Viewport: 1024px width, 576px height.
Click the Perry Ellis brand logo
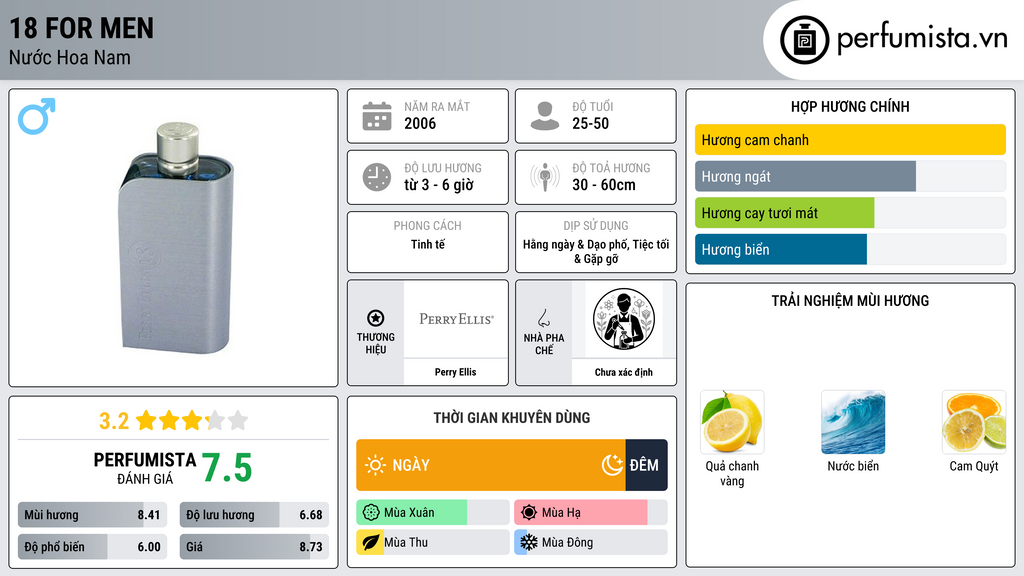click(456, 319)
